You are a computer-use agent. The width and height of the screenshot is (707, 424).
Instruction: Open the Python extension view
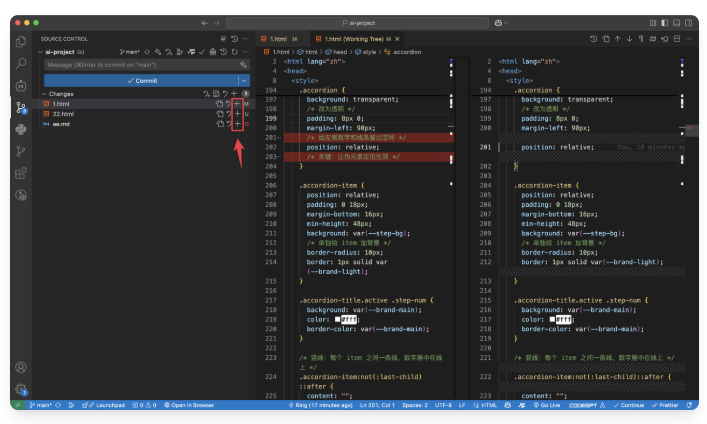pos(21,129)
